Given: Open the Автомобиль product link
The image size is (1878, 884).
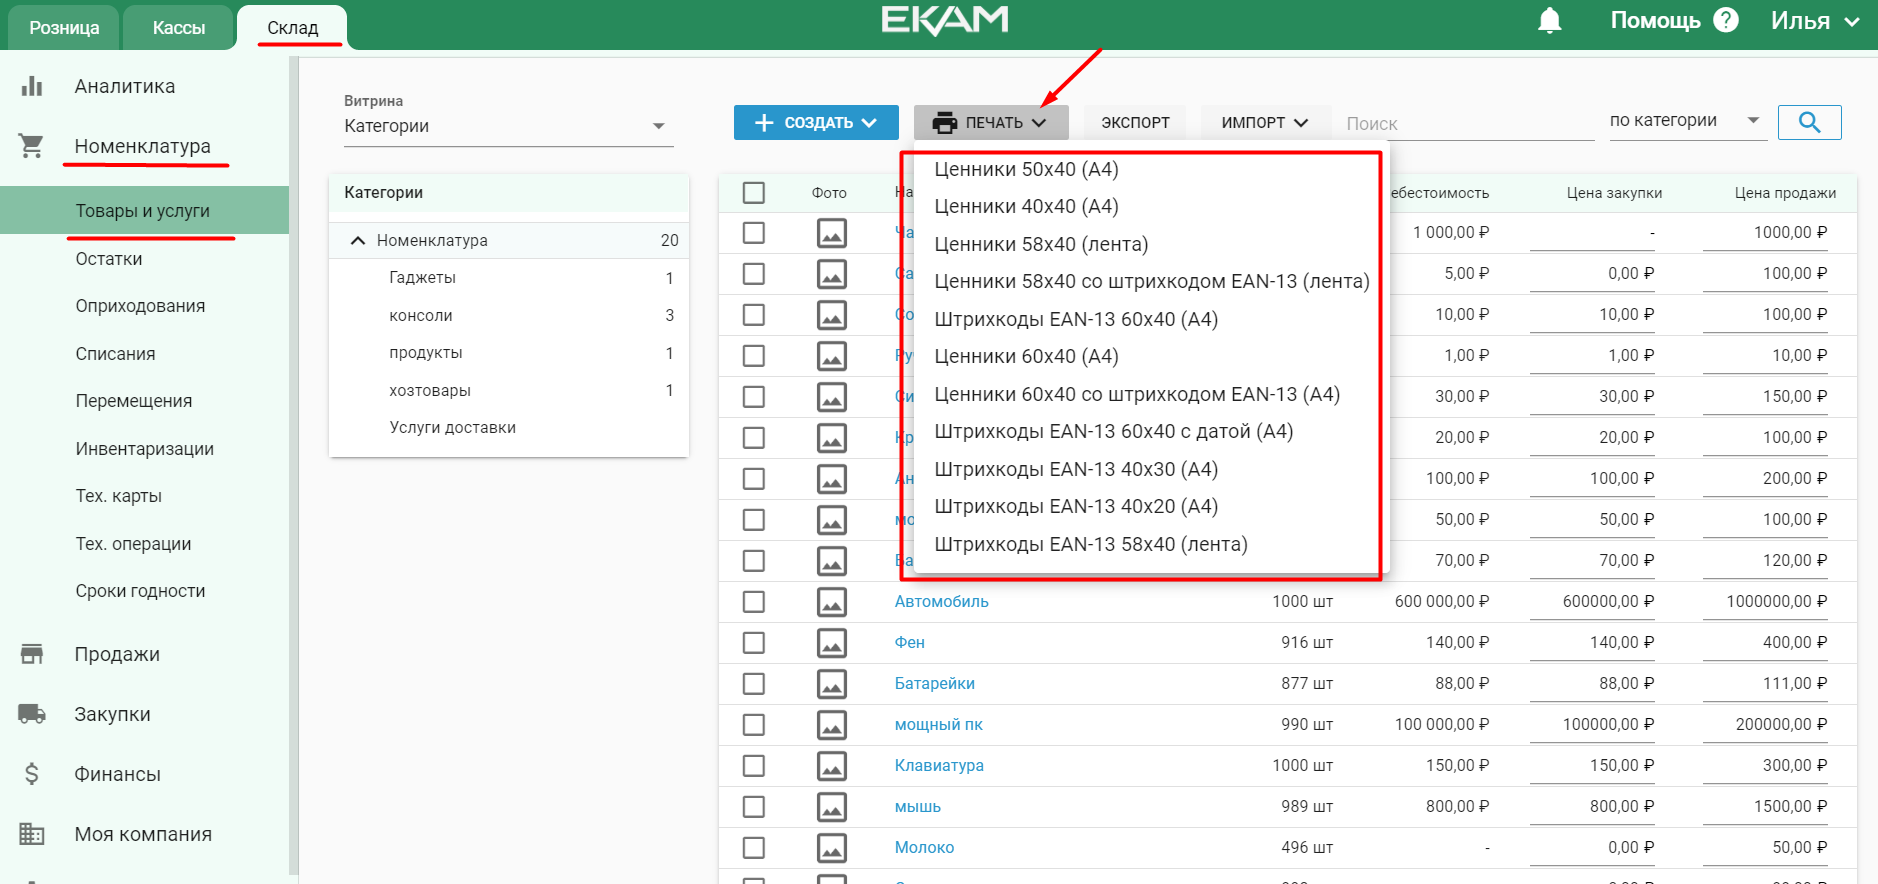Looking at the screenshot, I should click(941, 602).
